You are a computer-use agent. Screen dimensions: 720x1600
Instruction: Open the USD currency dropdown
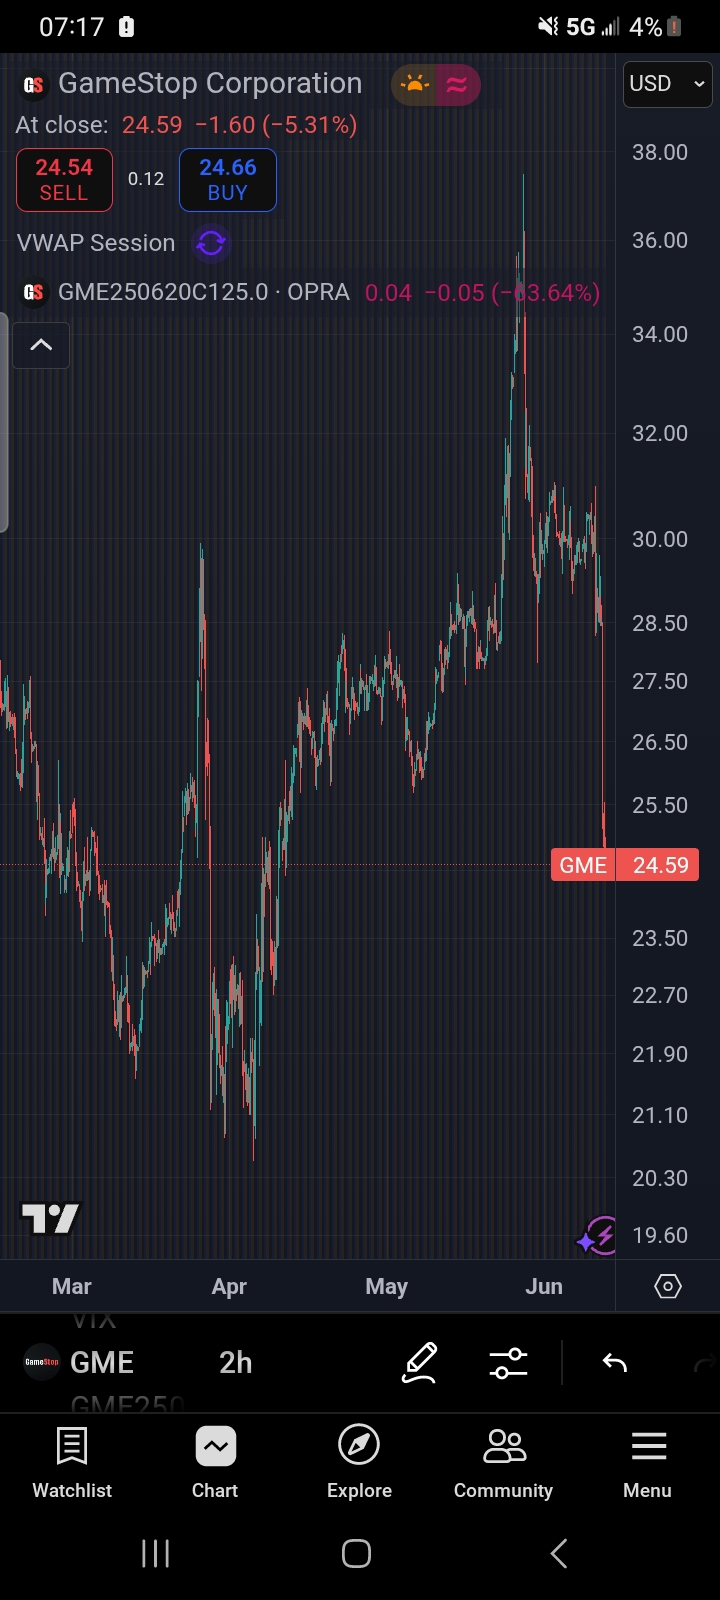667,84
